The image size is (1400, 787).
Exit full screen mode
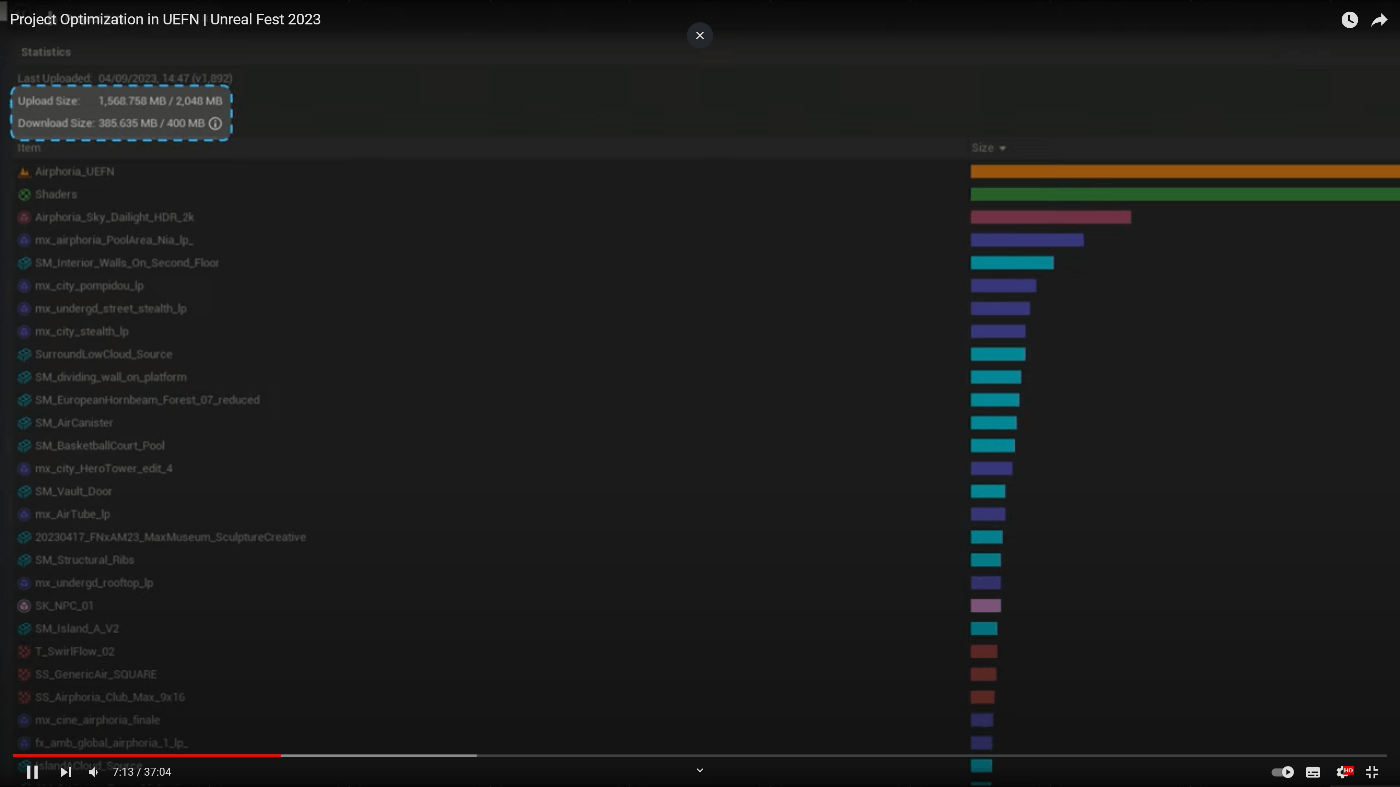point(1372,772)
